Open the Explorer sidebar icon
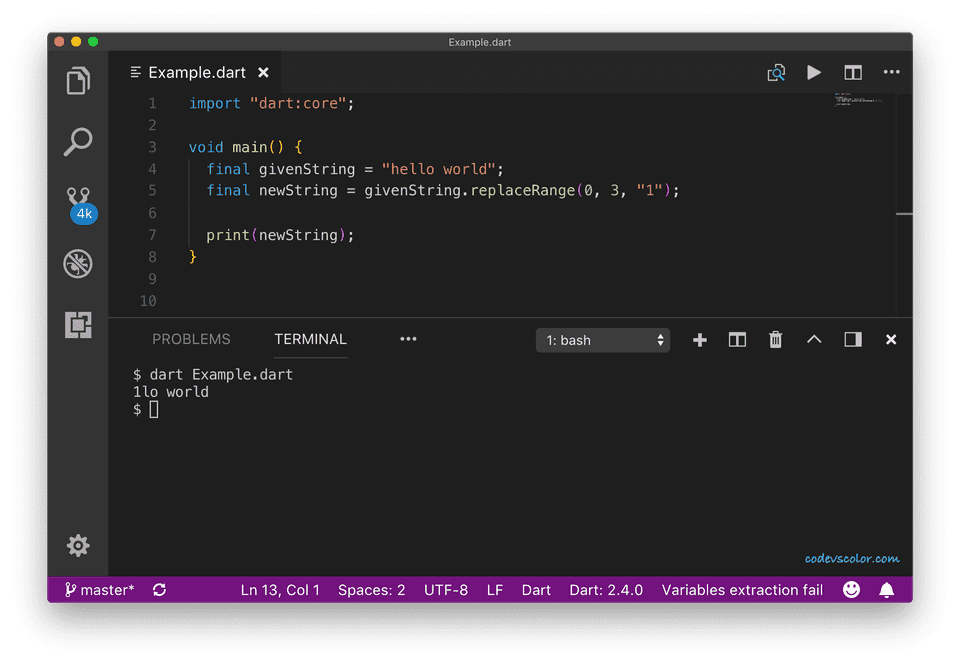 (x=78, y=81)
